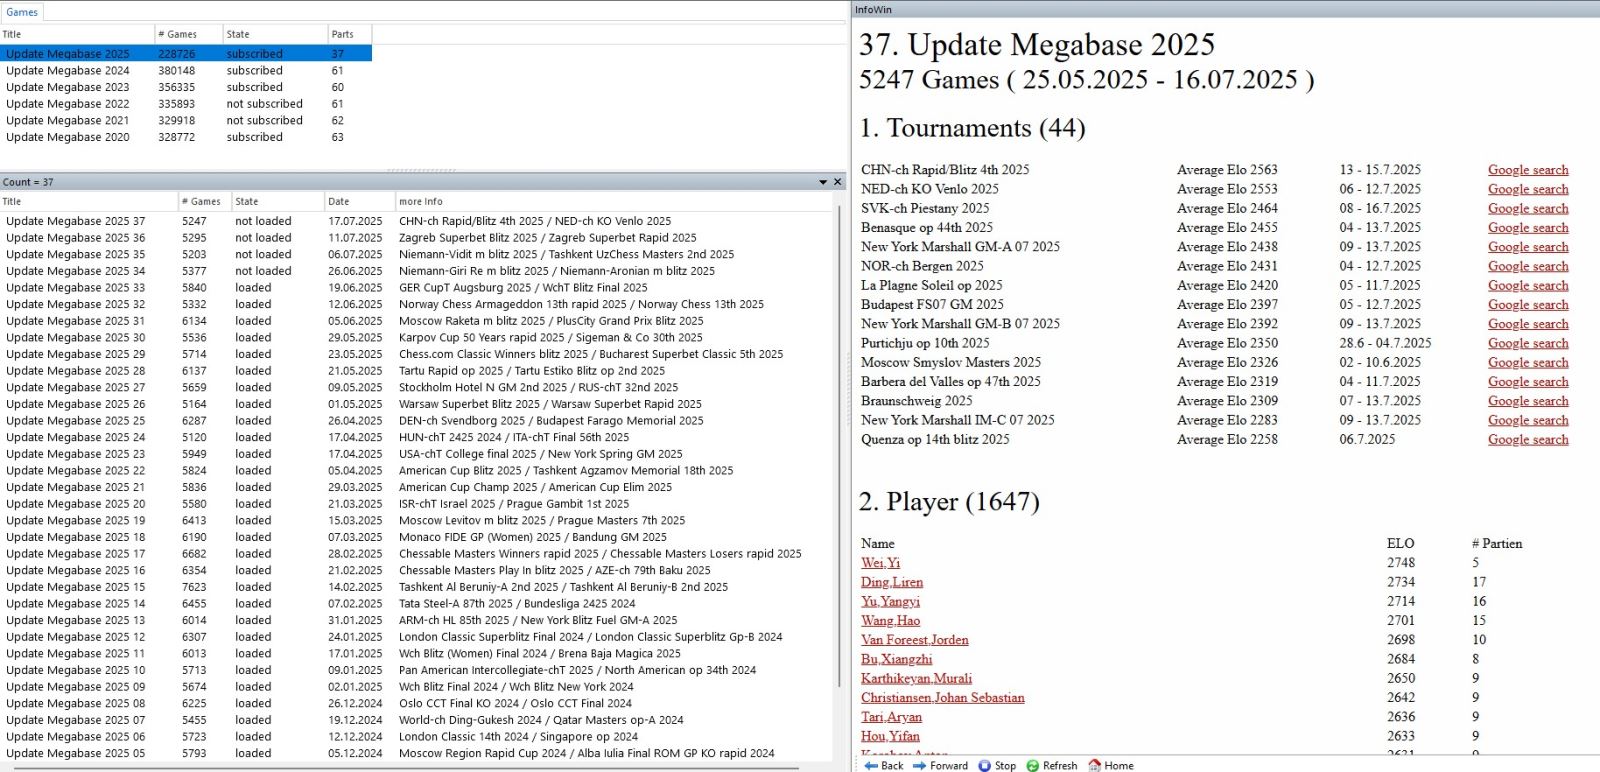
Task: Select Update Megabase 2025 36 row
Action: pyautogui.click(x=416, y=238)
